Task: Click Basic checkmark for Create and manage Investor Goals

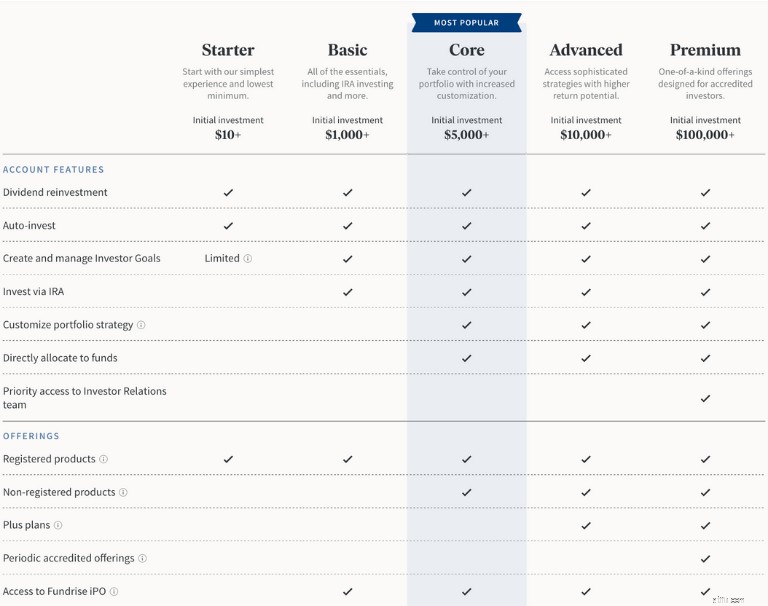Action: (x=348, y=259)
